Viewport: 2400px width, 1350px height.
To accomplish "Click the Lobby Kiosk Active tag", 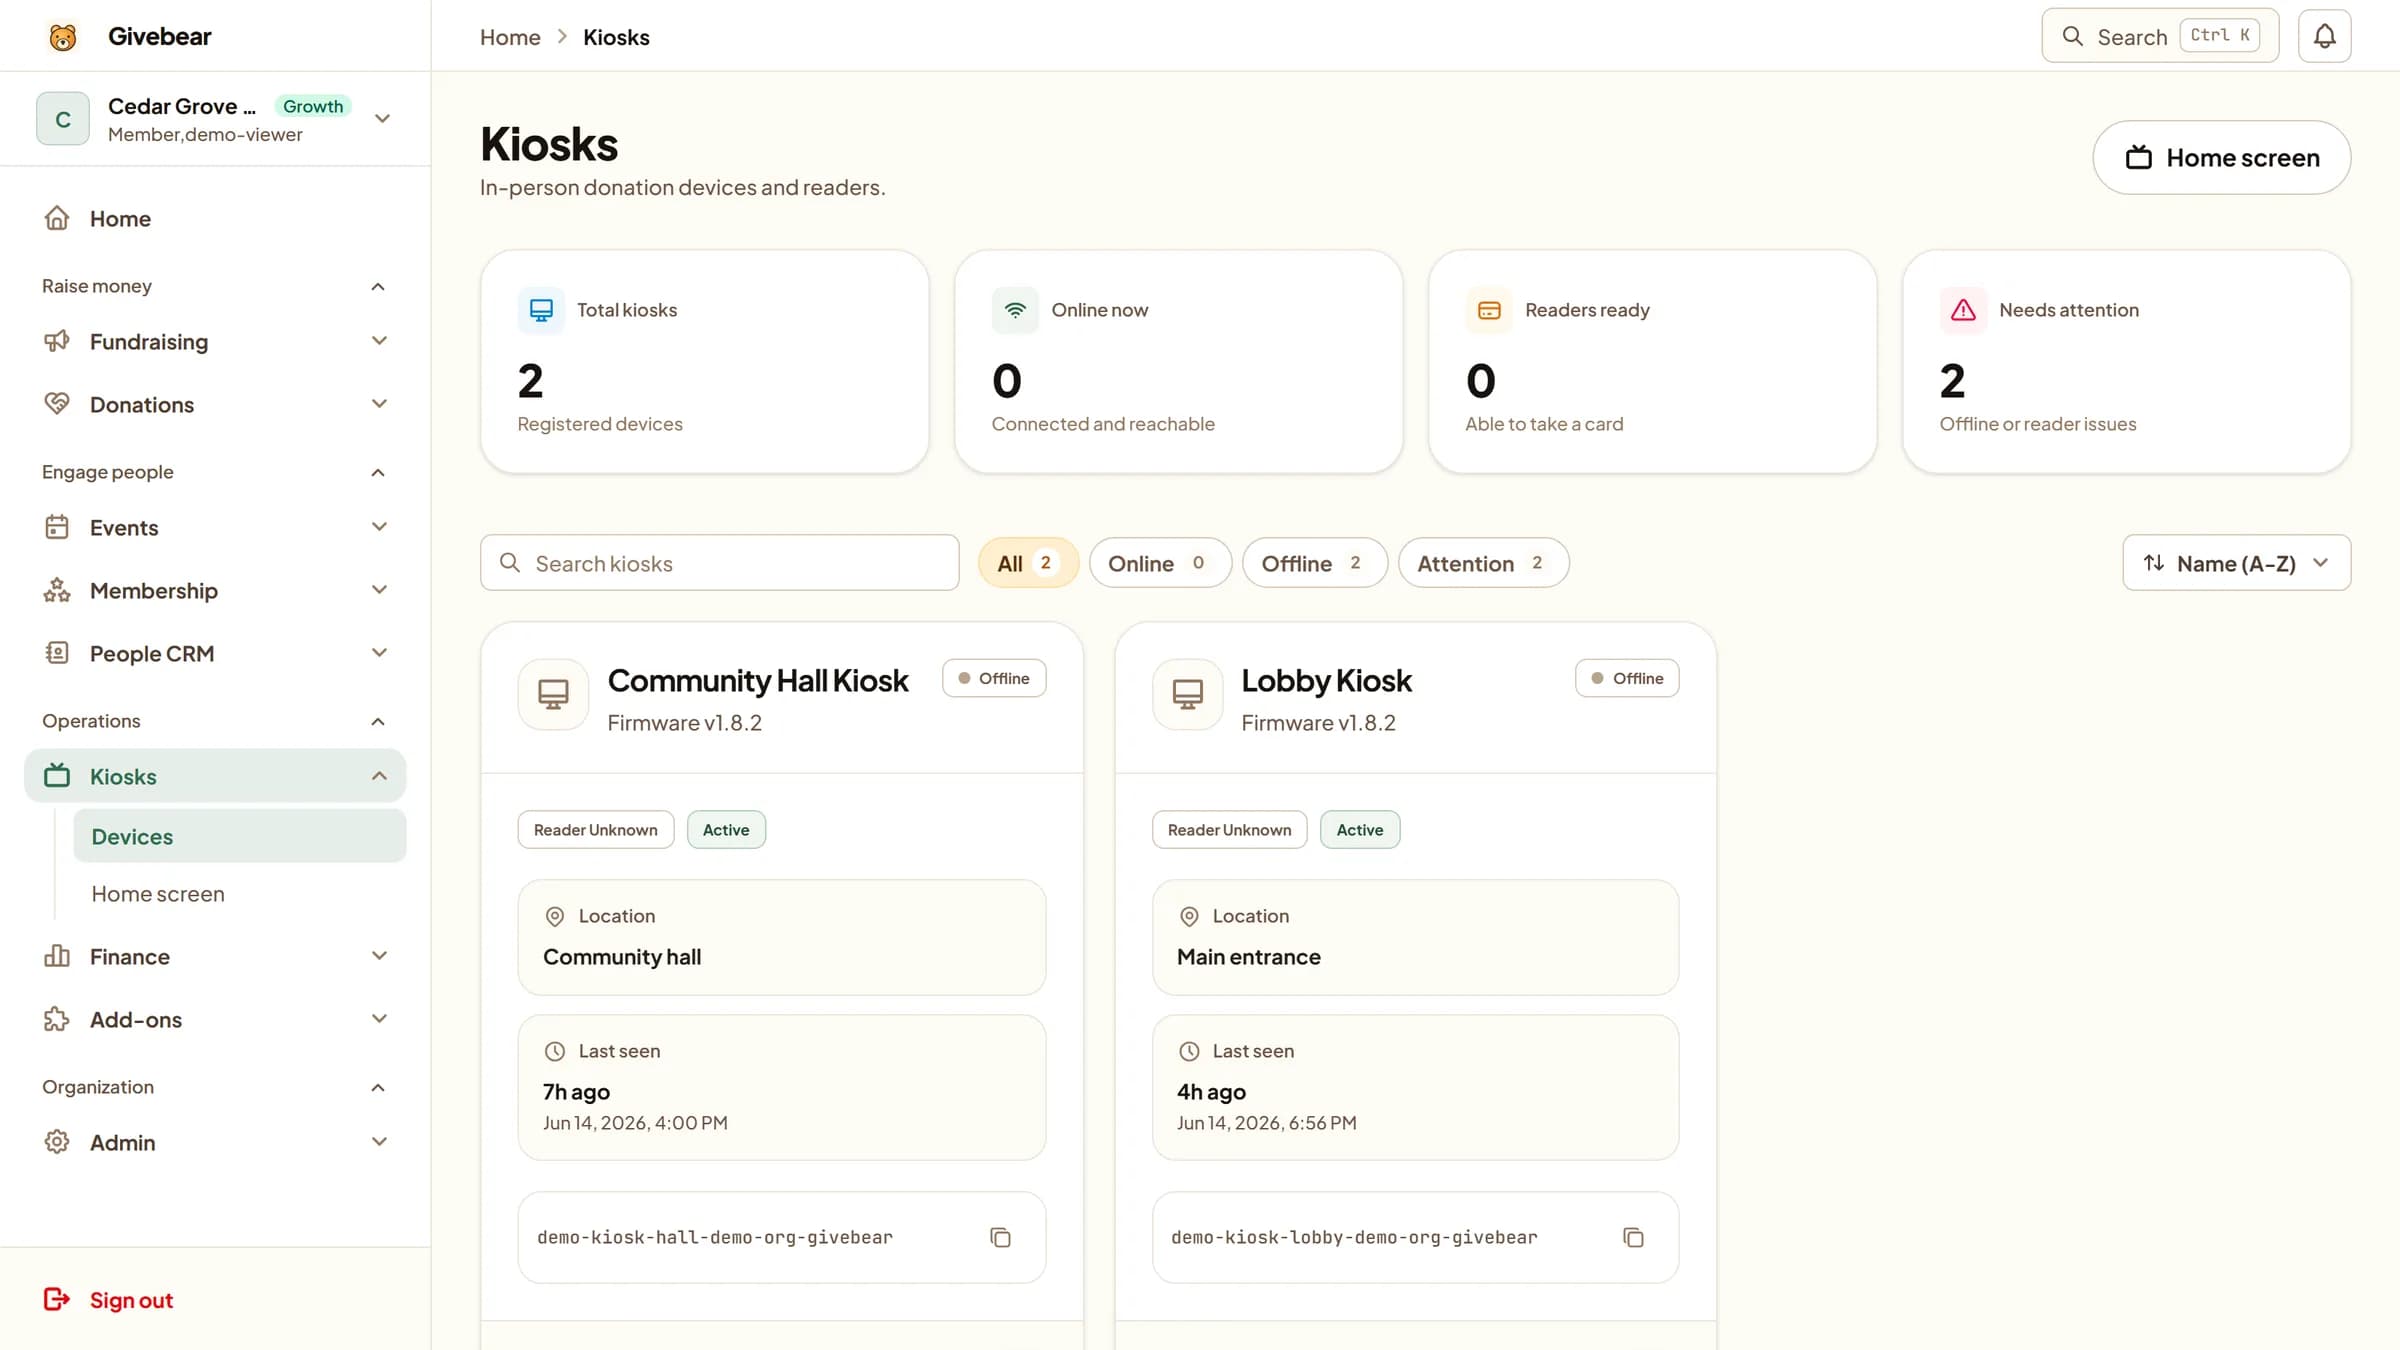I will coord(1360,830).
